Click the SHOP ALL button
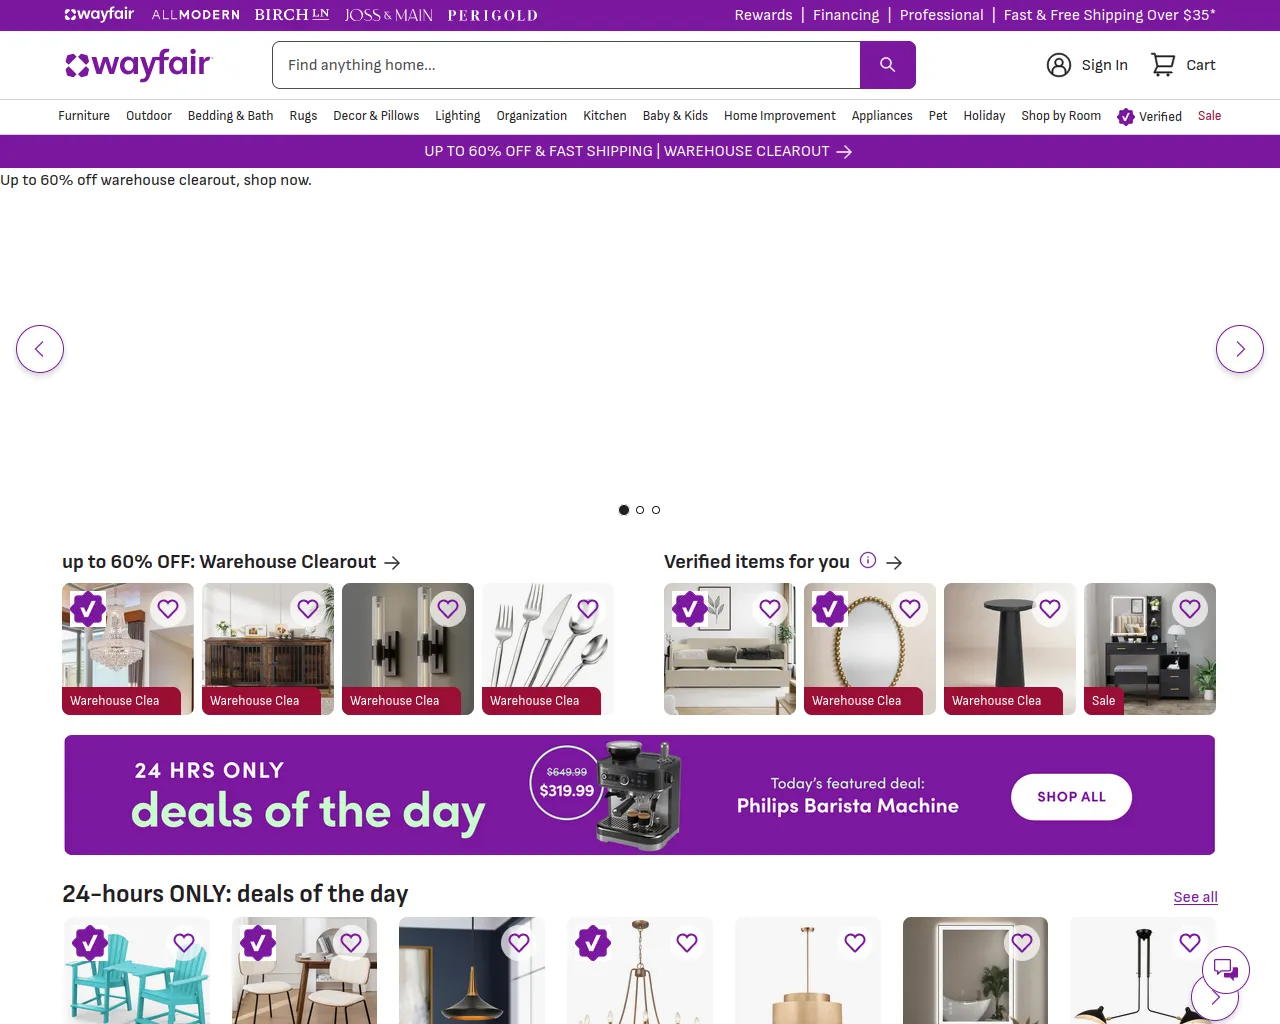The height and width of the screenshot is (1024, 1280). pyautogui.click(x=1071, y=797)
